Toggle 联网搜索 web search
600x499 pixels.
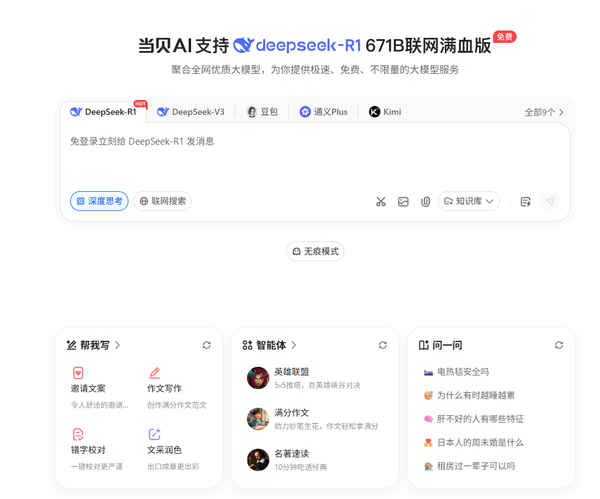click(x=162, y=201)
